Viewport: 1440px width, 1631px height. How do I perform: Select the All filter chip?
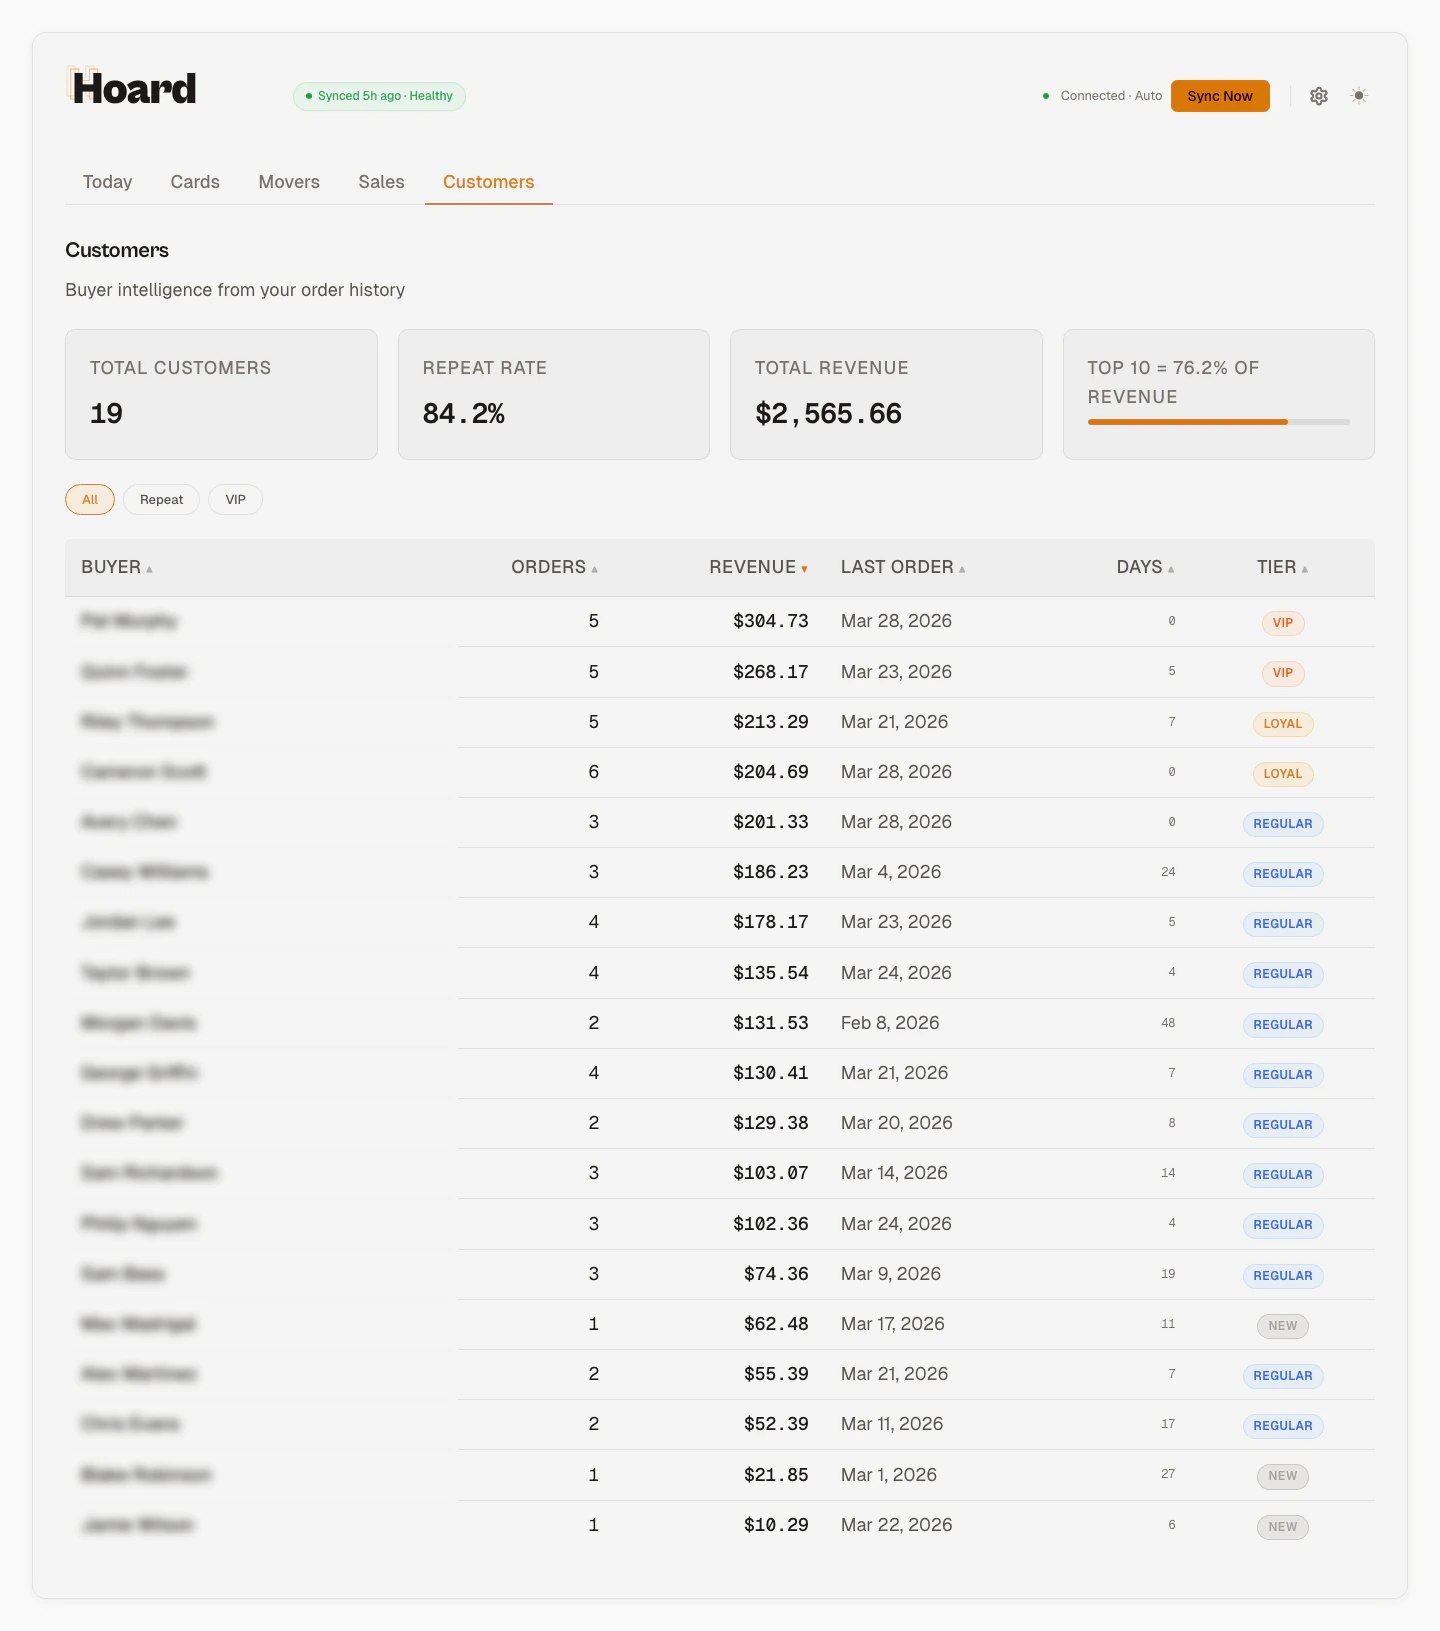pos(90,500)
